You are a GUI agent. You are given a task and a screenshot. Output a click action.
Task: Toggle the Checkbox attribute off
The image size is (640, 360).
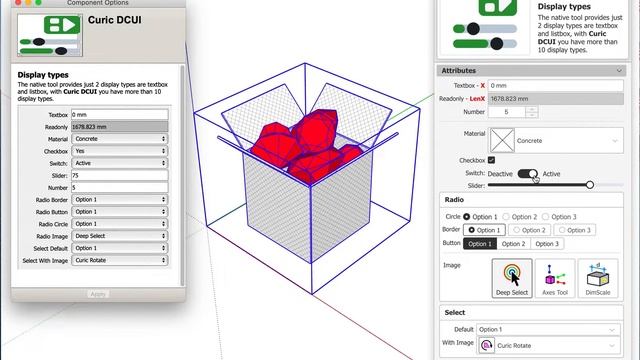(491, 160)
